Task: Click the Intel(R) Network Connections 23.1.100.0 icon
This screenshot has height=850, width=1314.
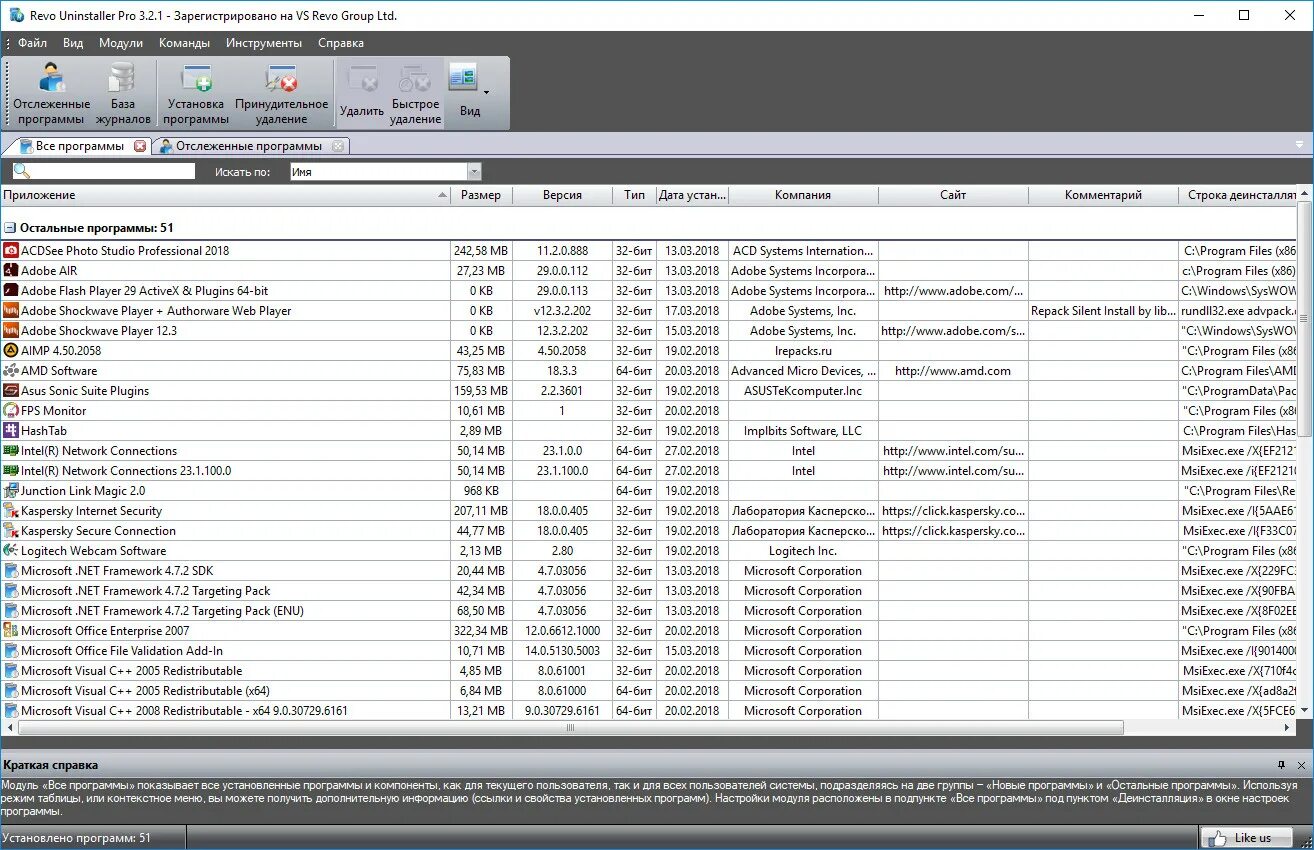Action: point(11,471)
